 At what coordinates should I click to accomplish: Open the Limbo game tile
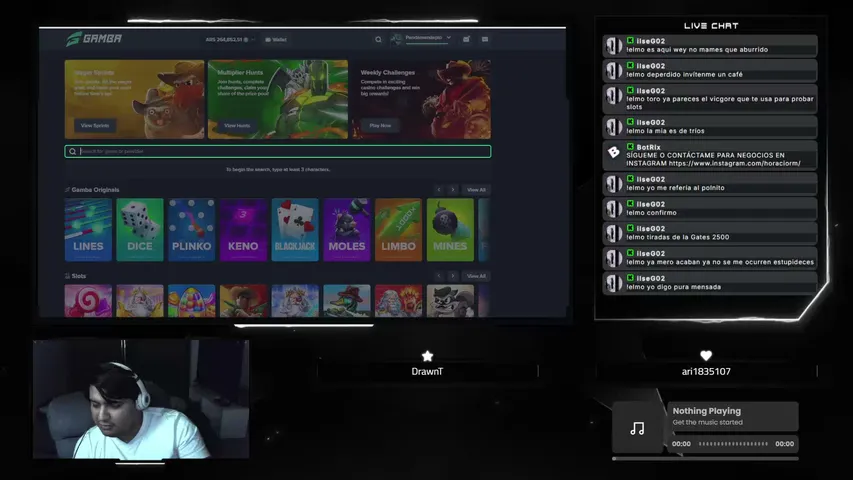(x=398, y=230)
